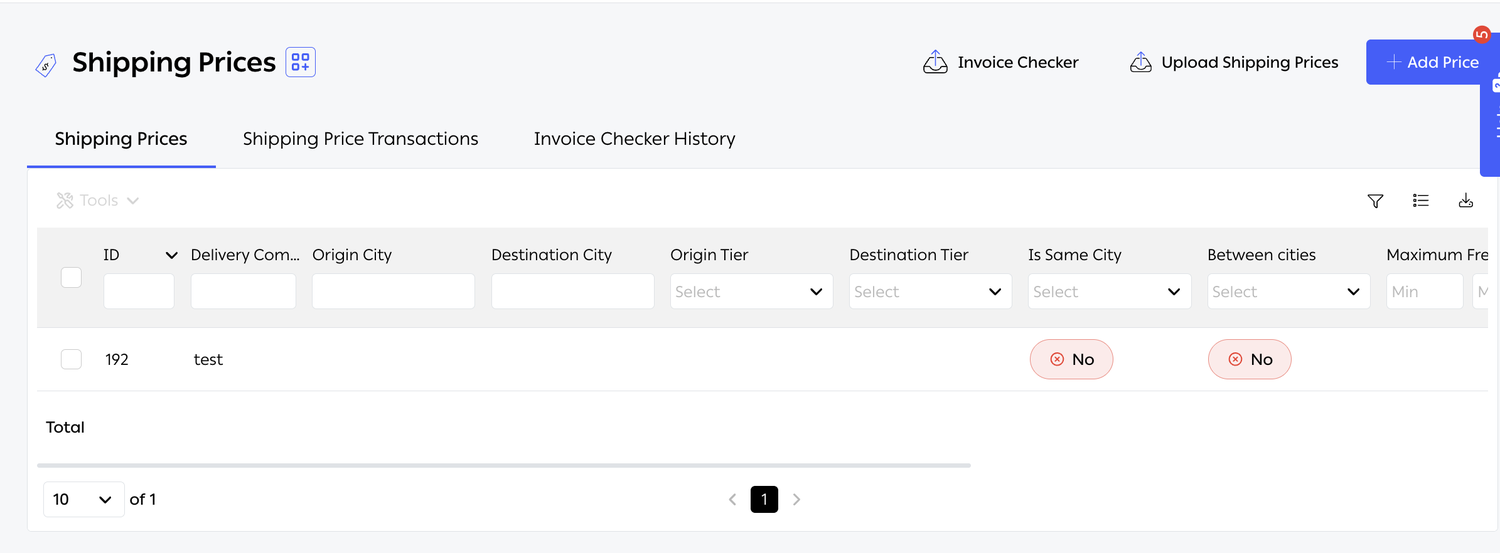1500x553 pixels.
Task: Click the delivery company cell 'test'
Action: [208, 359]
